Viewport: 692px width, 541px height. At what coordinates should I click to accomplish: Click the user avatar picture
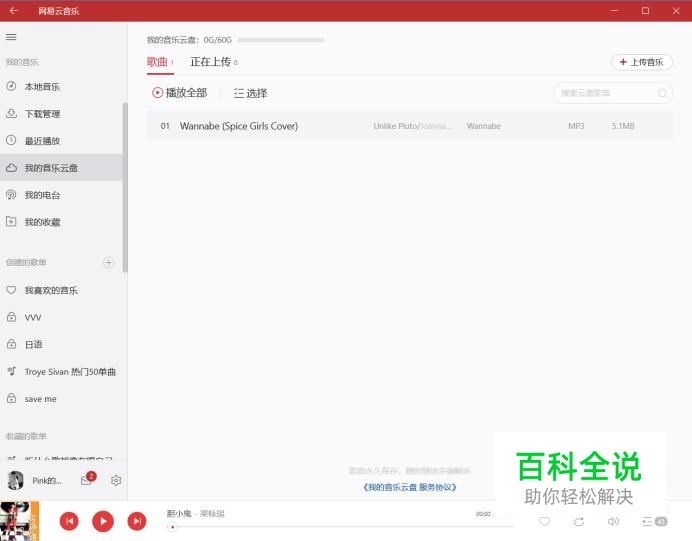click(15, 480)
